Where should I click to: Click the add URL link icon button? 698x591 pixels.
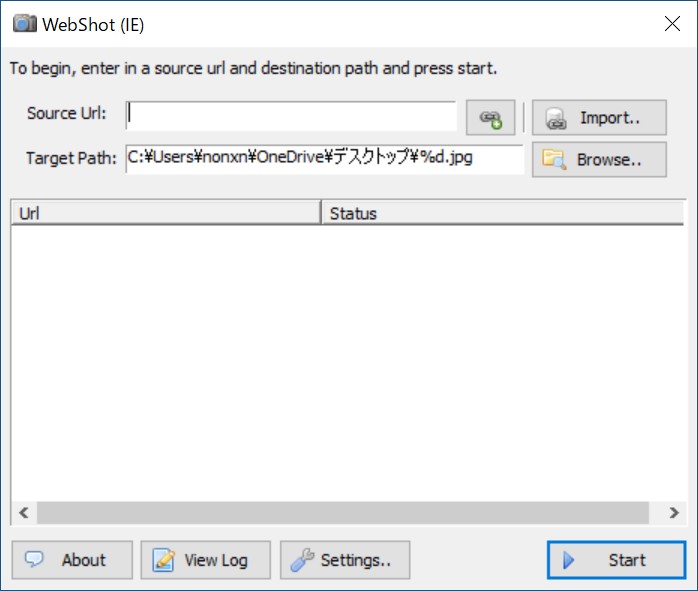(490, 117)
